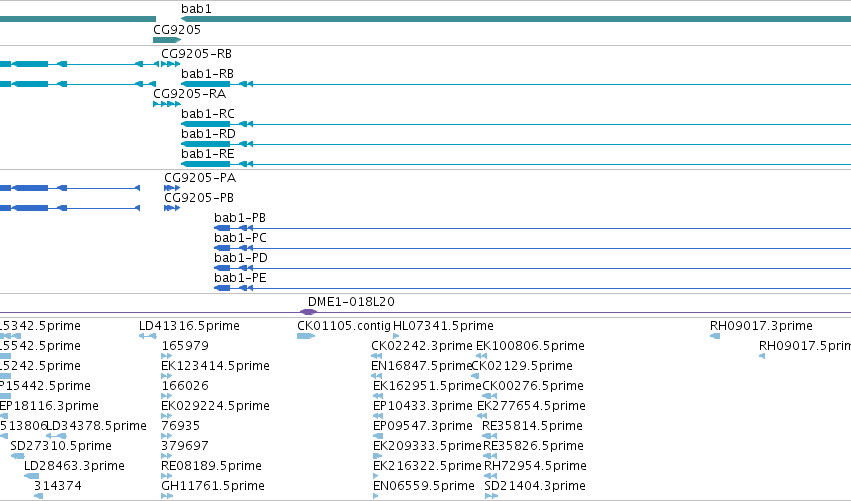Select the bab1-RC transcript label
The width and height of the screenshot is (851, 501).
[x=208, y=114]
